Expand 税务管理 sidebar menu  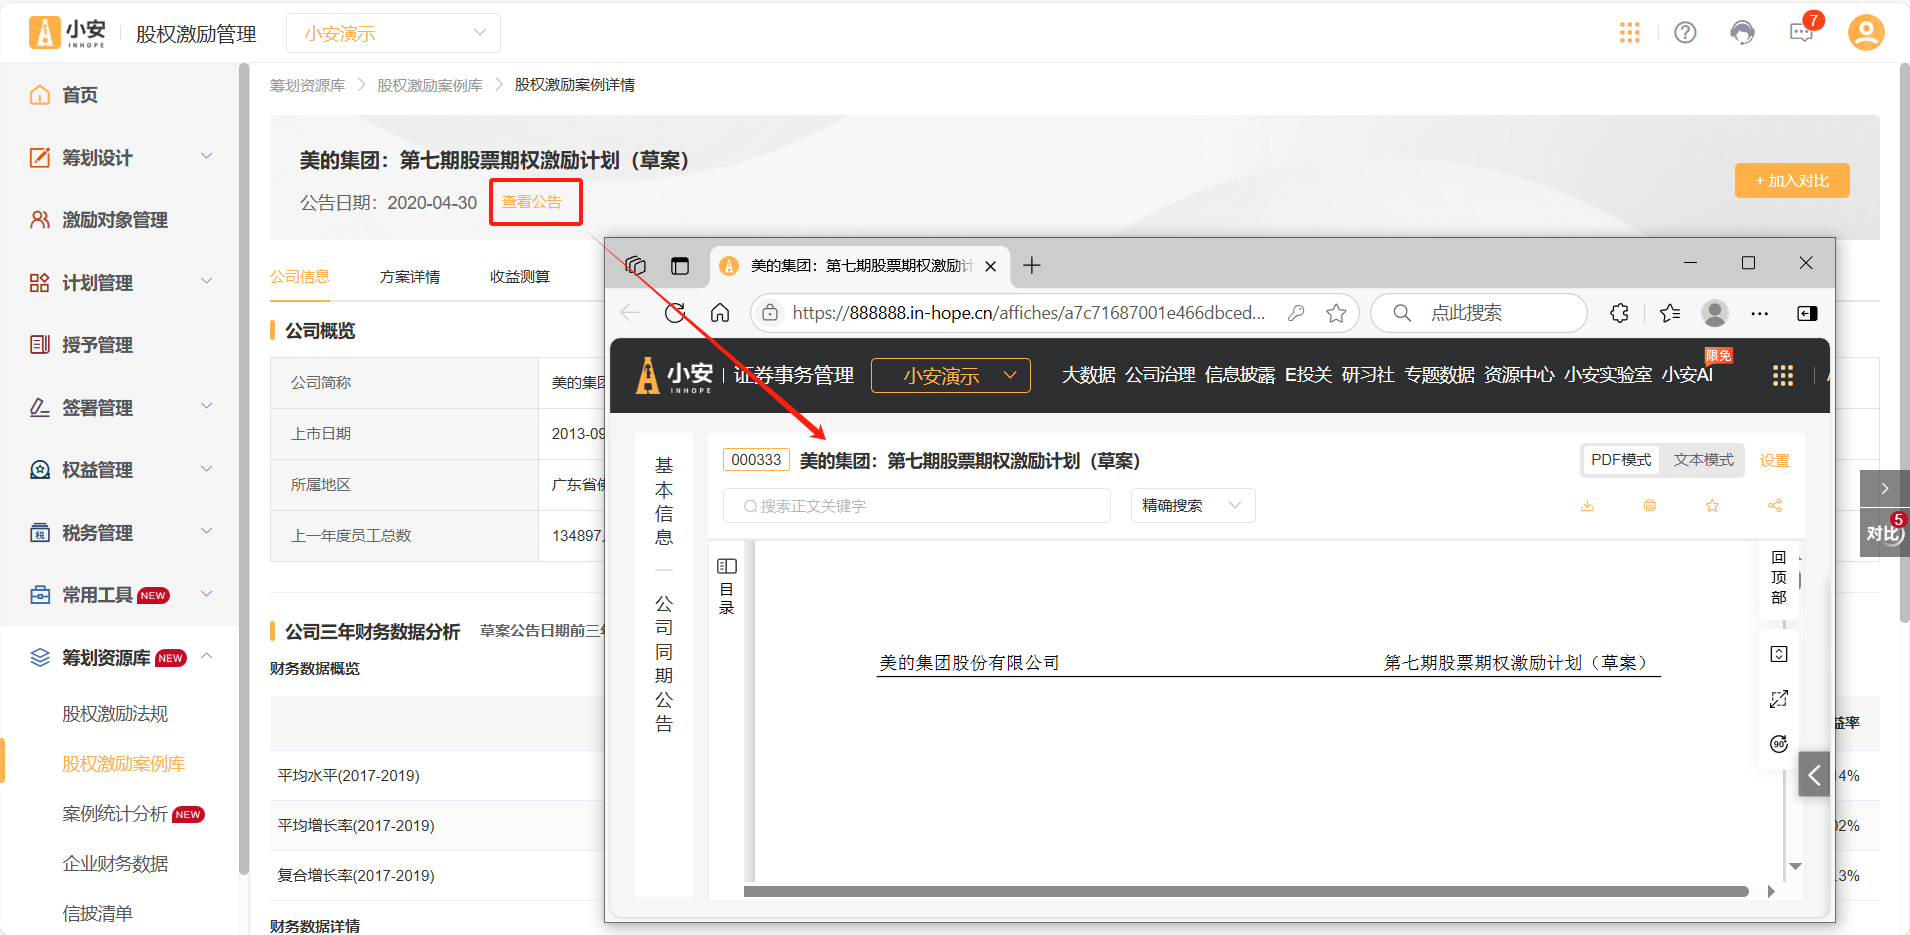pos(120,533)
